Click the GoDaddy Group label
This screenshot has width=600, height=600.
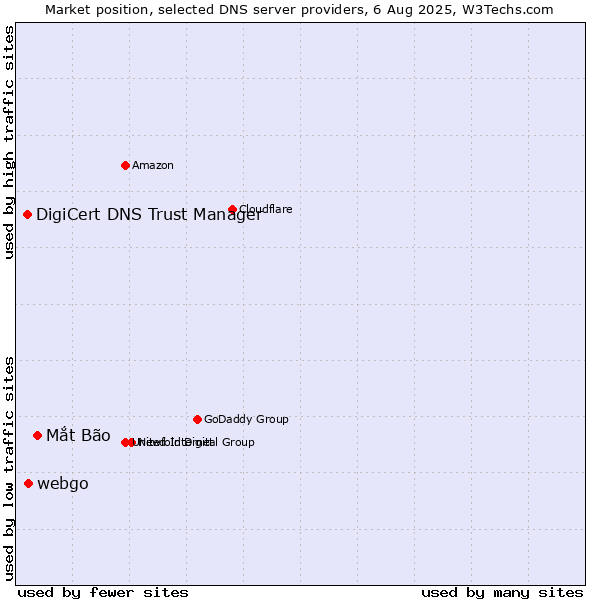tap(246, 419)
